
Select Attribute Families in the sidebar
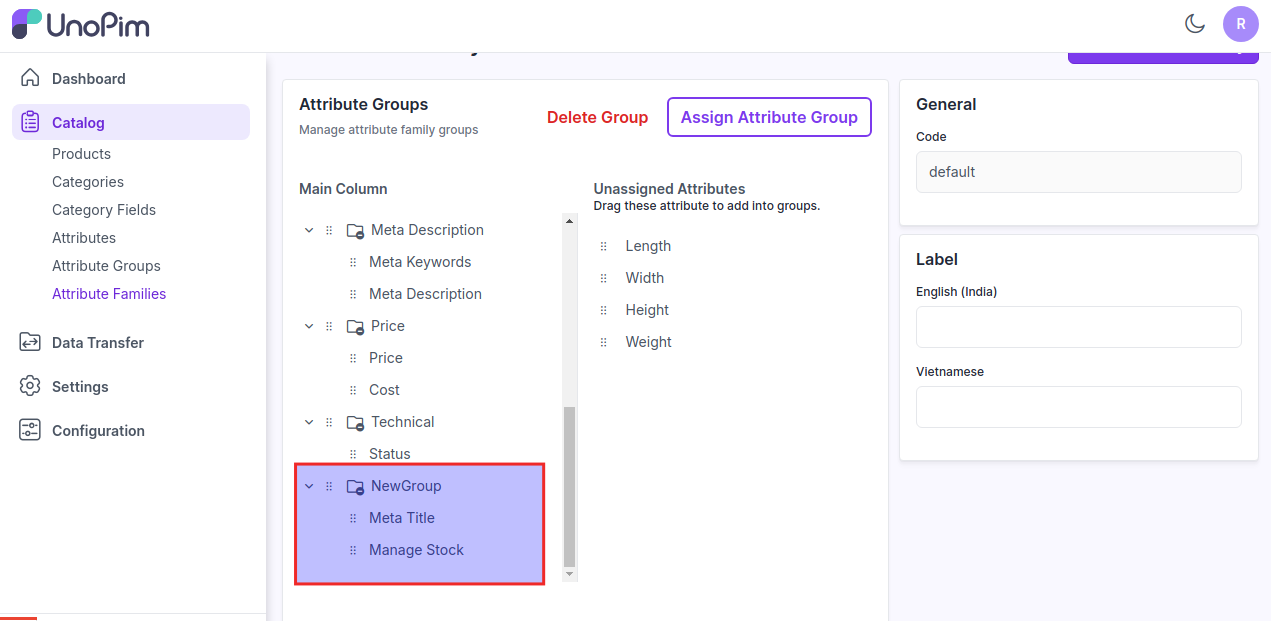coord(108,293)
